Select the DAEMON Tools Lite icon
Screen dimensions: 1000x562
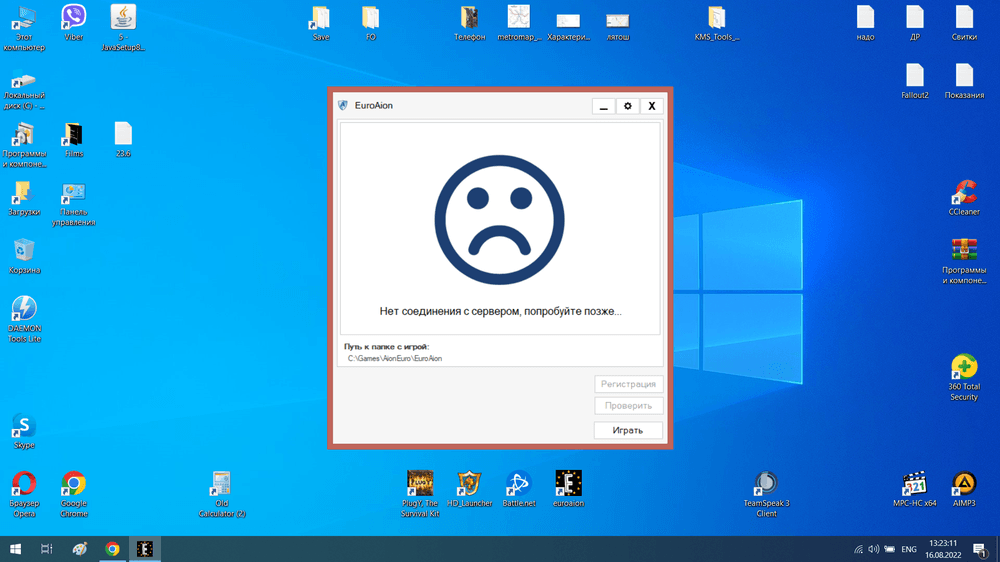[x=23, y=309]
